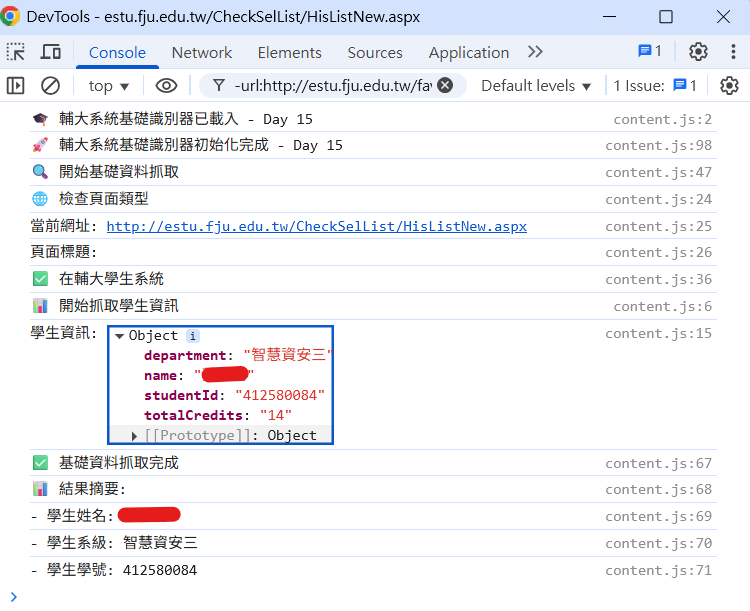Open source link content.js:36
The height and width of the screenshot is (611, 750).
point(659,279)
